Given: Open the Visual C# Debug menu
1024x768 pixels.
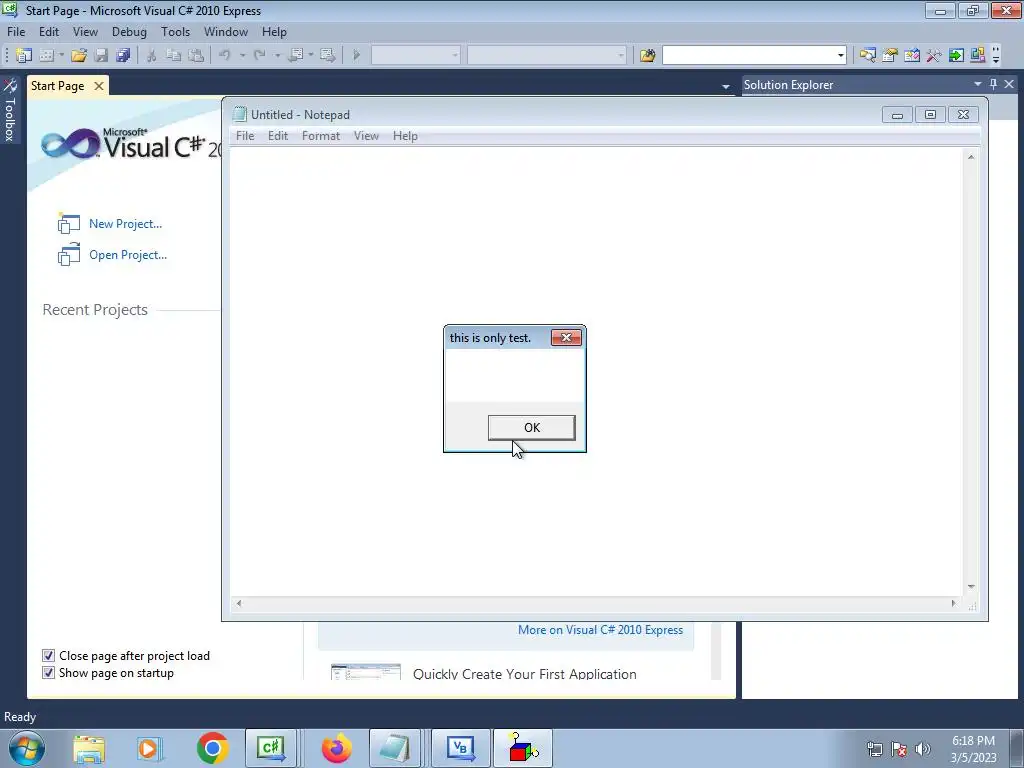Looking at the screenshot, I should 129,31.
